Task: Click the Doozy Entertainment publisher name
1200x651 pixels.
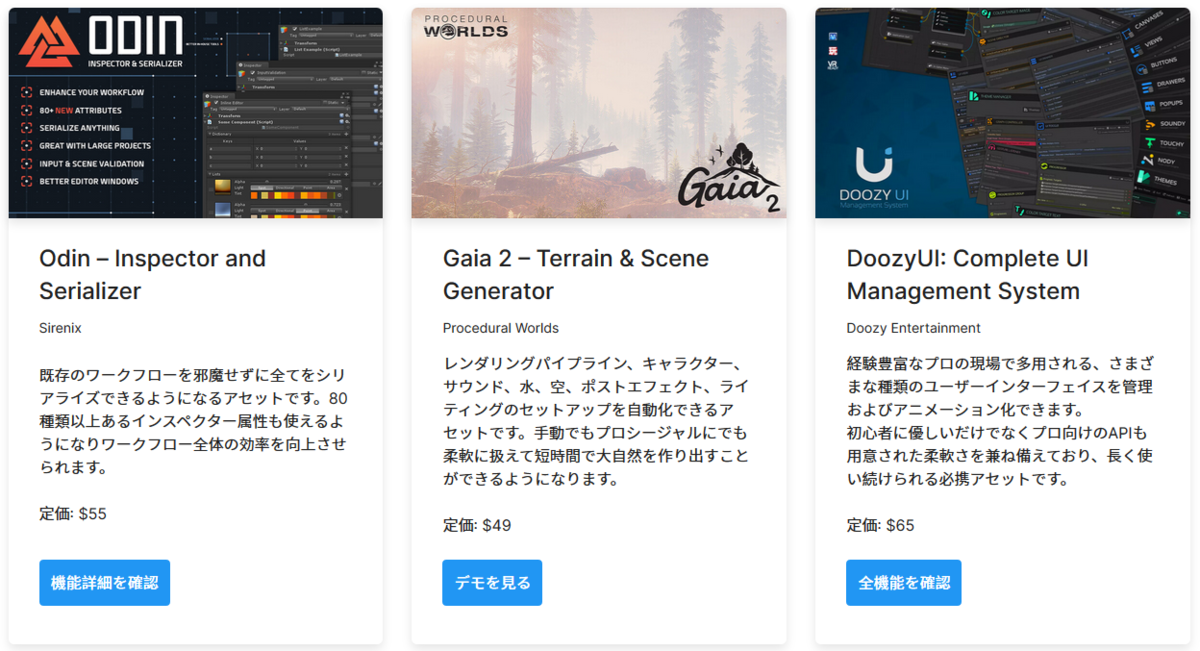Action: (914, 328)
